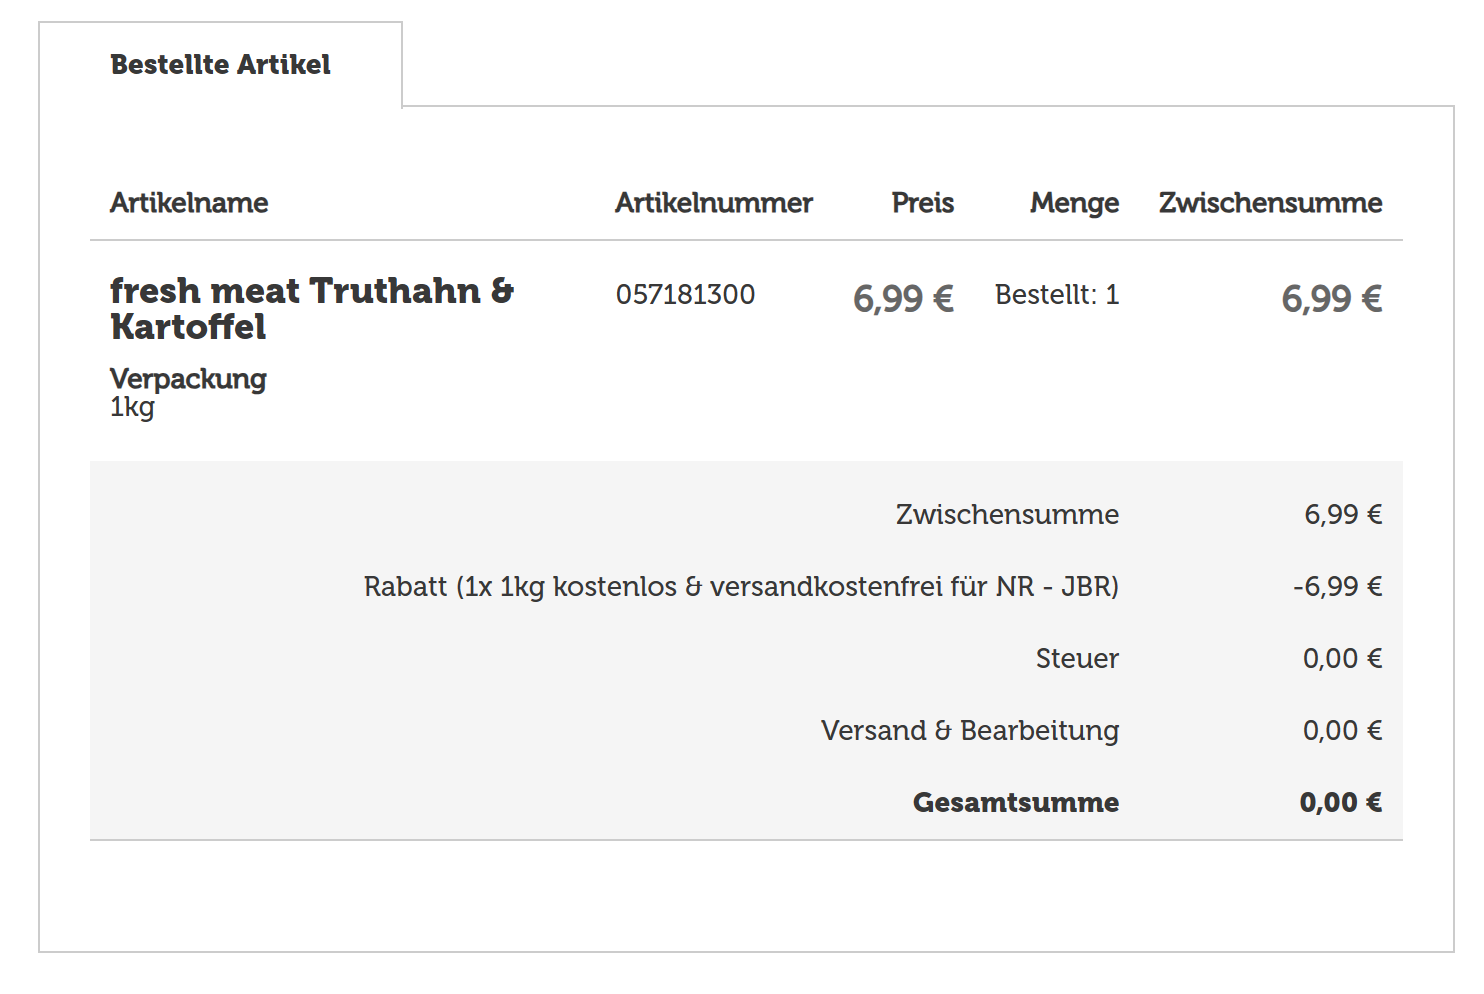
Task: Click the bold 0,00 € grand total
Action: pyautogui.click(x=1341, y=803)
